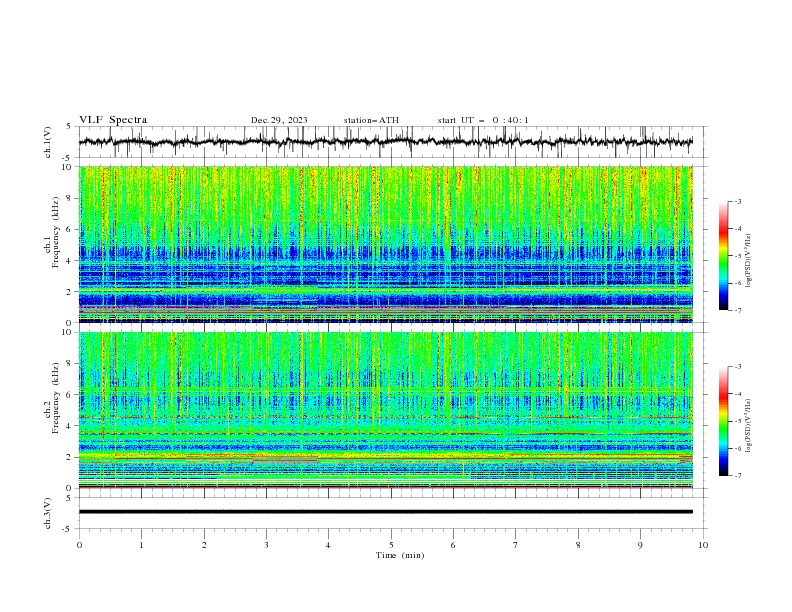The width and height of the screenshot is (792, 612).
Task: Click the "5" volt tick of ch.3 plot
Action: pos(71,498)
